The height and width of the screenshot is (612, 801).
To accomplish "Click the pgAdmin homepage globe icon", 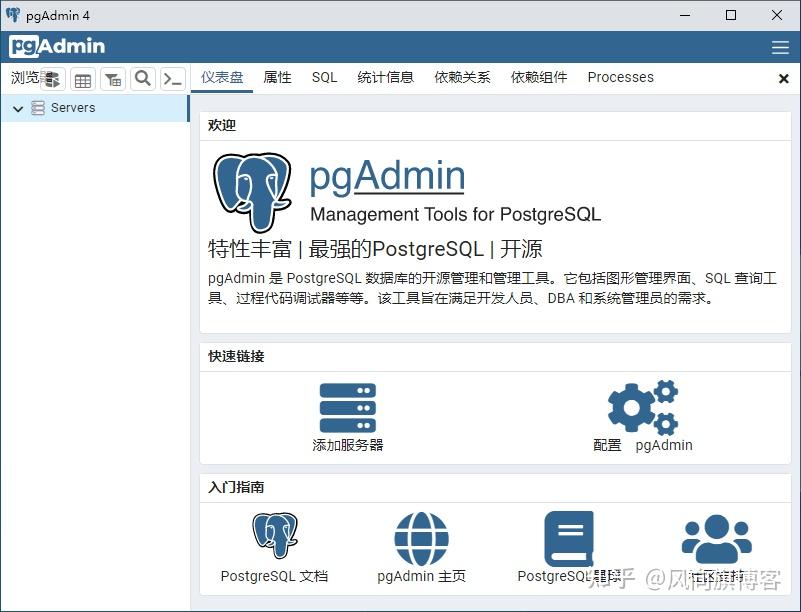I will point(421,538).
